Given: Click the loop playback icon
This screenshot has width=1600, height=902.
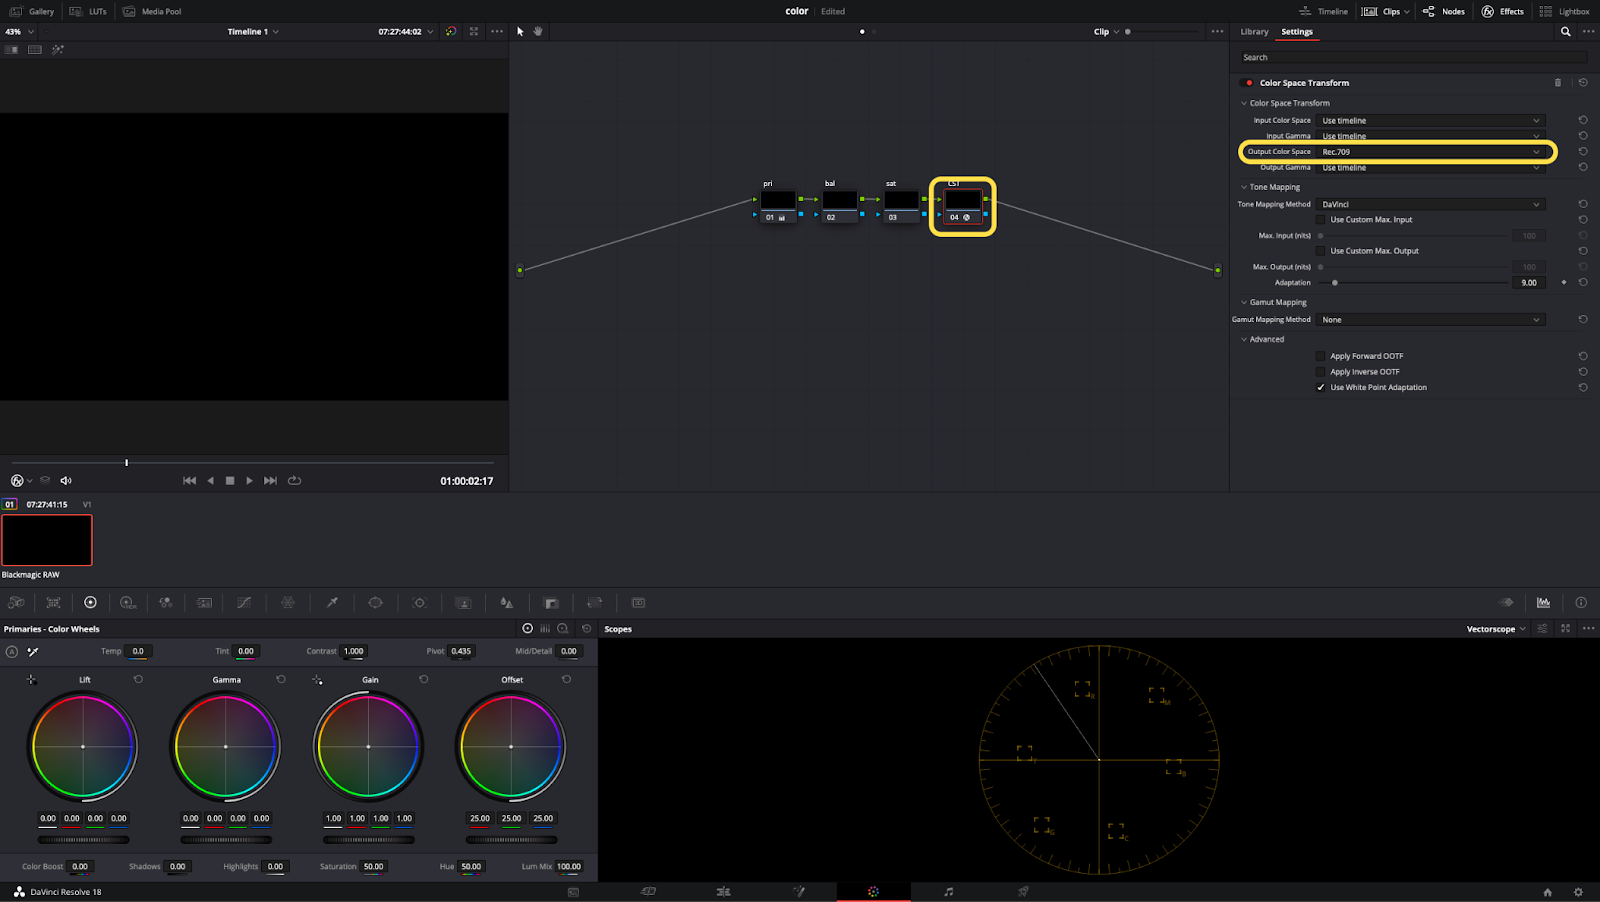Looking at the screenshot, I should (x=294, y=481).
